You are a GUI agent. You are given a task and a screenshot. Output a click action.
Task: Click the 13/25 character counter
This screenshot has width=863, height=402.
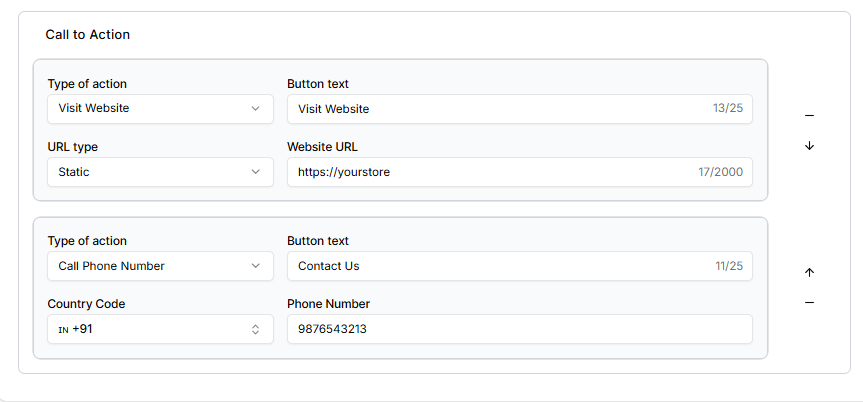[727, 109]
